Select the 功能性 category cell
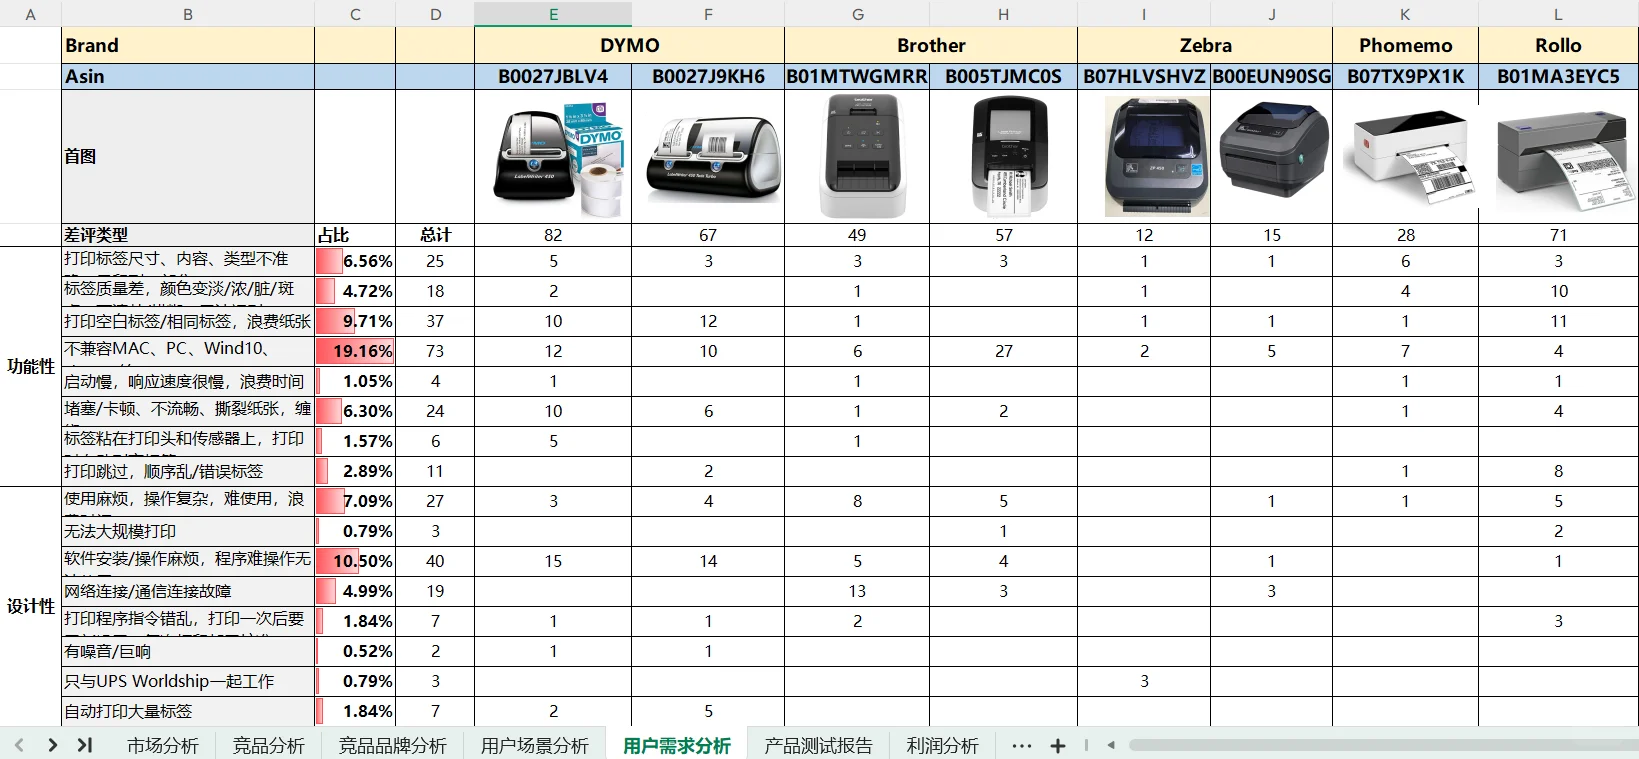1639x759 pixels. (30, 366)
